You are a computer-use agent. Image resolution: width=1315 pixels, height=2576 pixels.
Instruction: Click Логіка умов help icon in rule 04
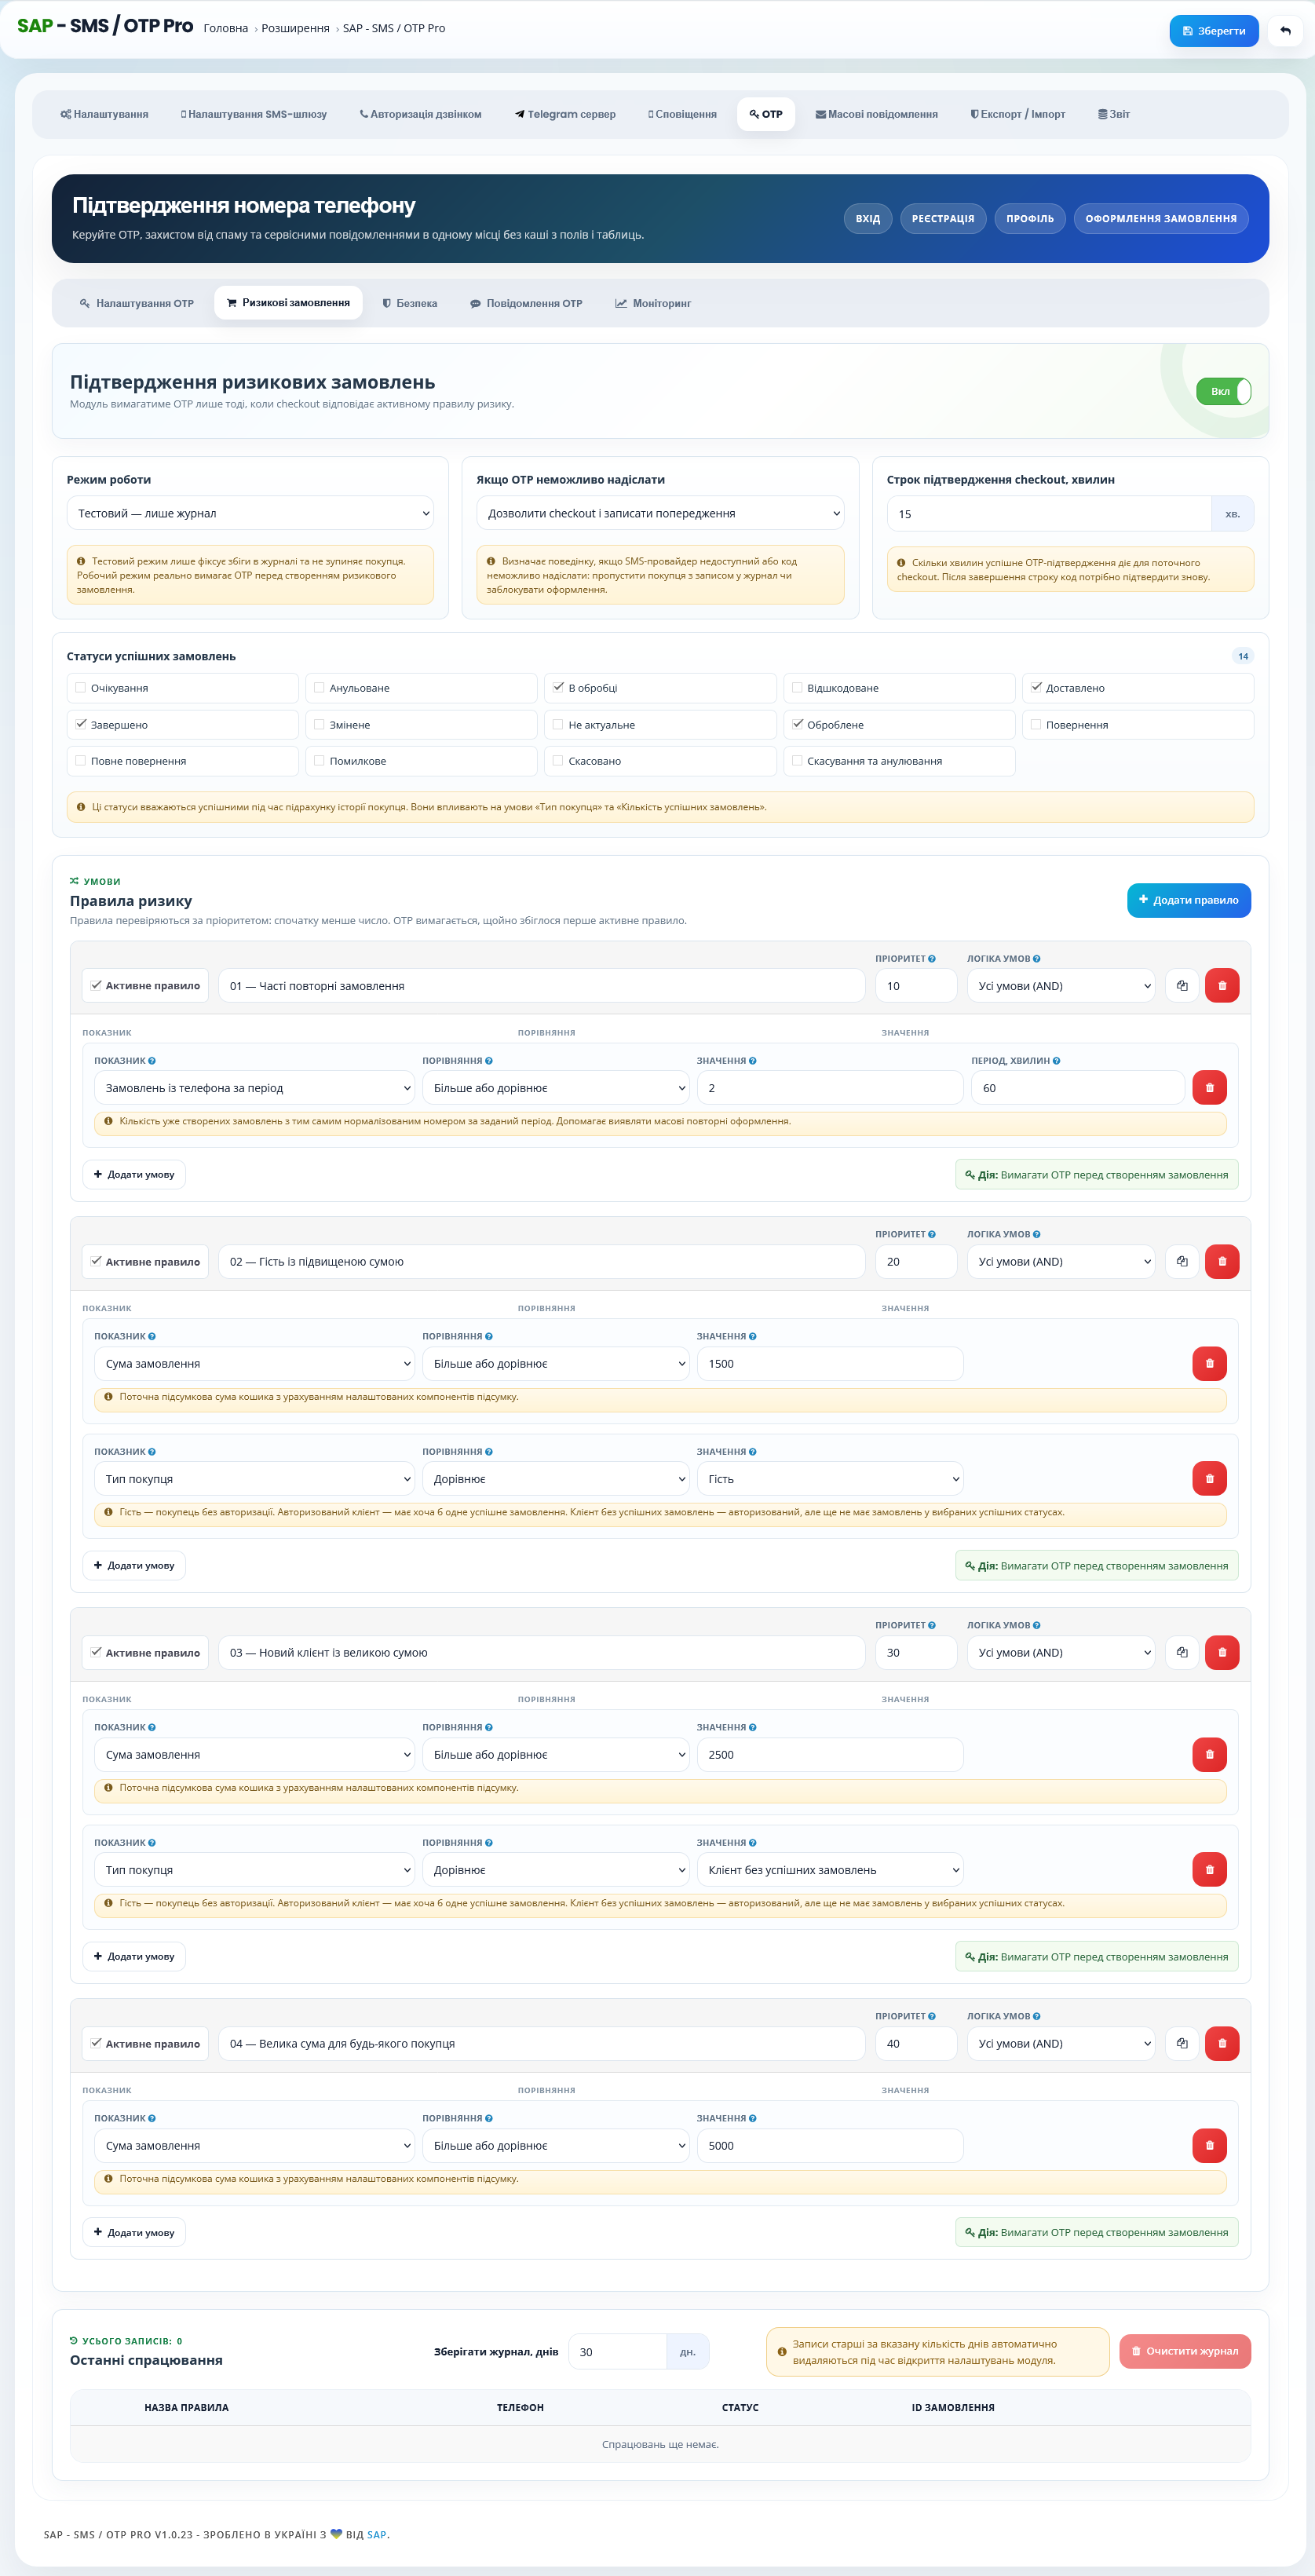point(1036,2016)
